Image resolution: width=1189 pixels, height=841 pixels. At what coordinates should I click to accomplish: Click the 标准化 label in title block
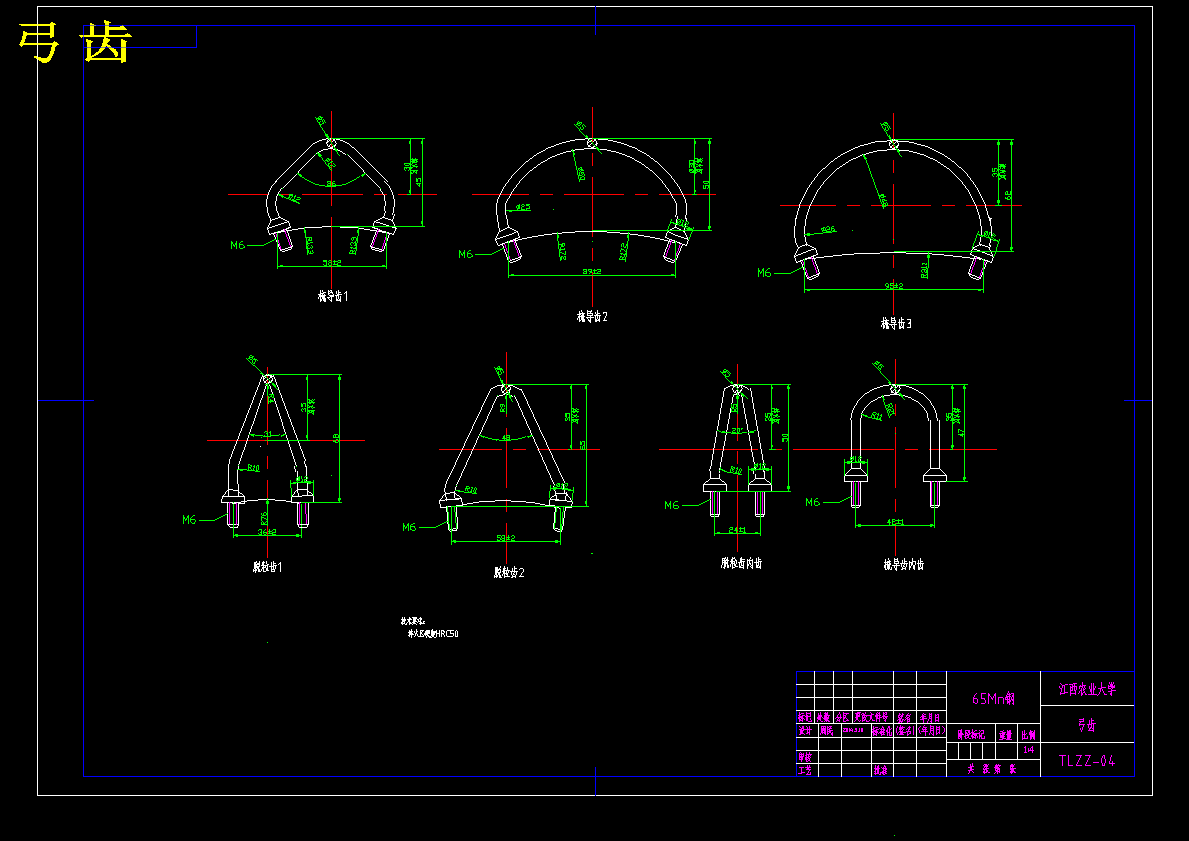881,731
